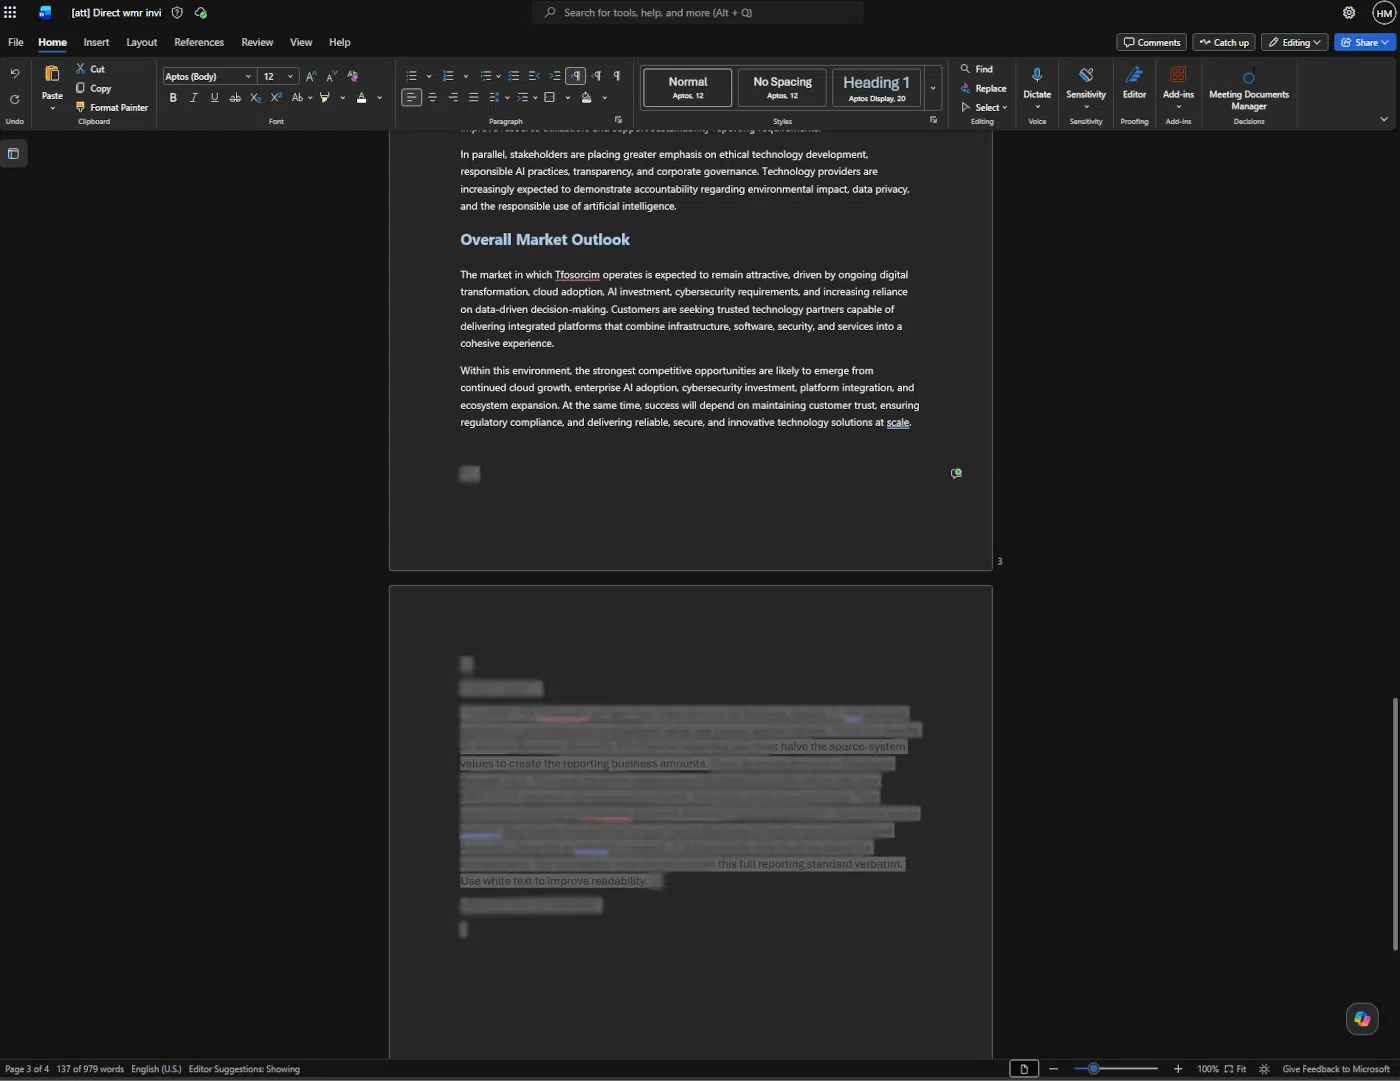1400x1081 pixels.
Task: Insert a checklist
Action: [514, 76]
